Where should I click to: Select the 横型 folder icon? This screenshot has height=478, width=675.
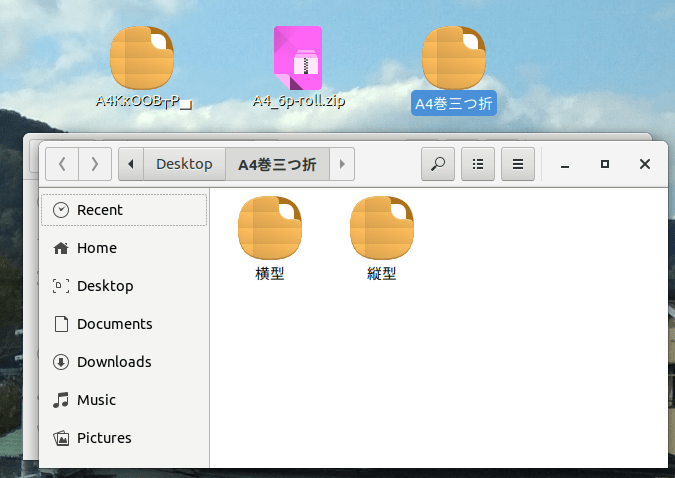pyautogui.click(x=270, y=228)
